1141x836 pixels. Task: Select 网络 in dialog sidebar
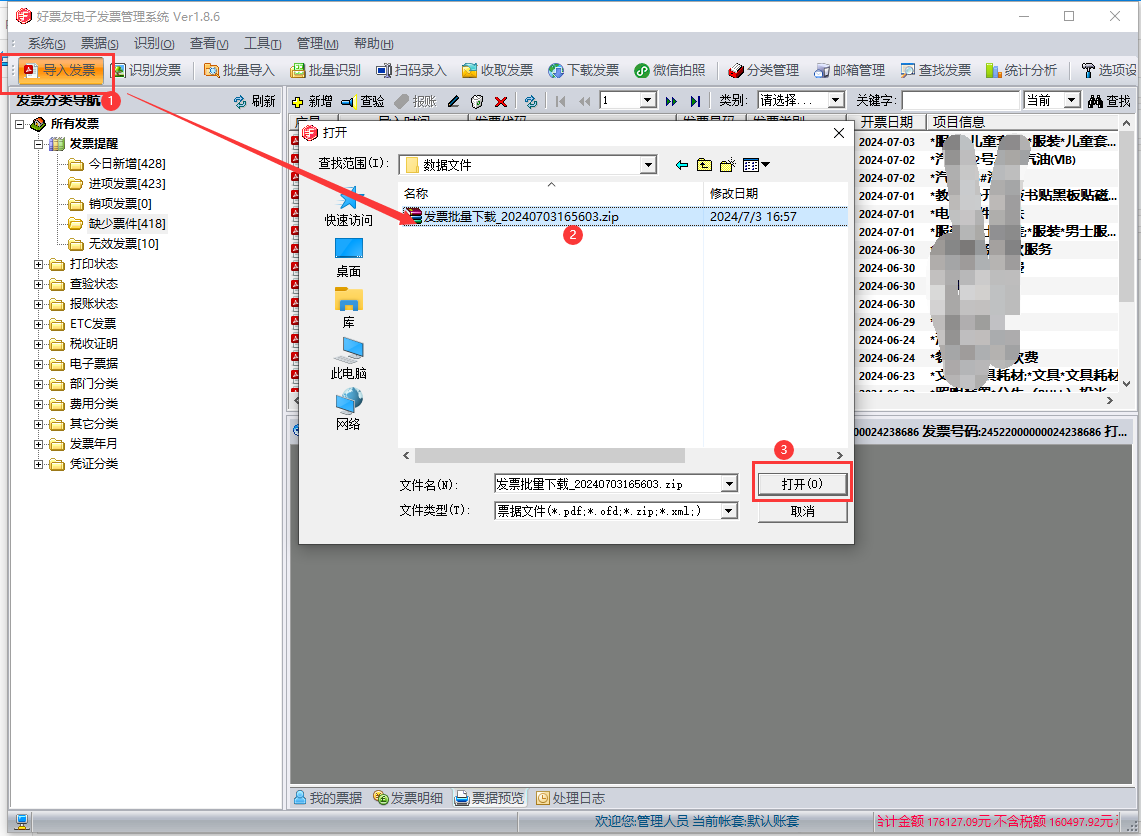(349, 410)
